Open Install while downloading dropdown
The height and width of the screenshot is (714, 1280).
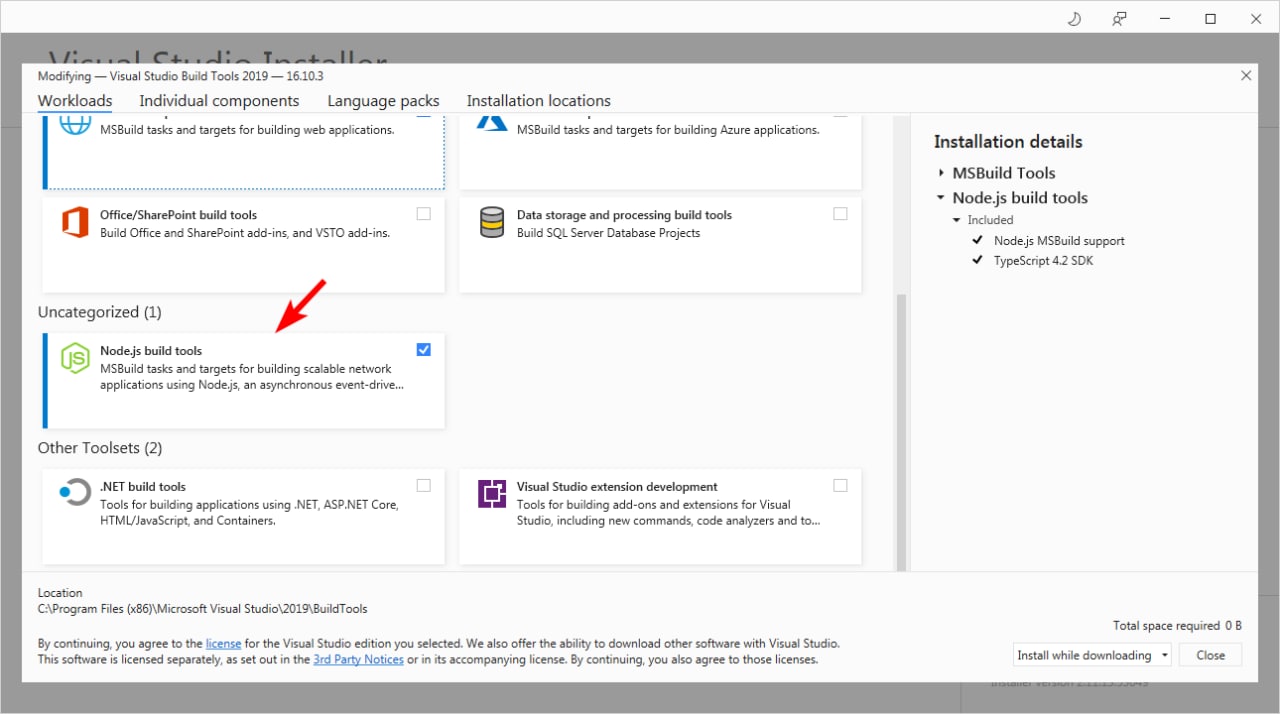[1092, 655]
